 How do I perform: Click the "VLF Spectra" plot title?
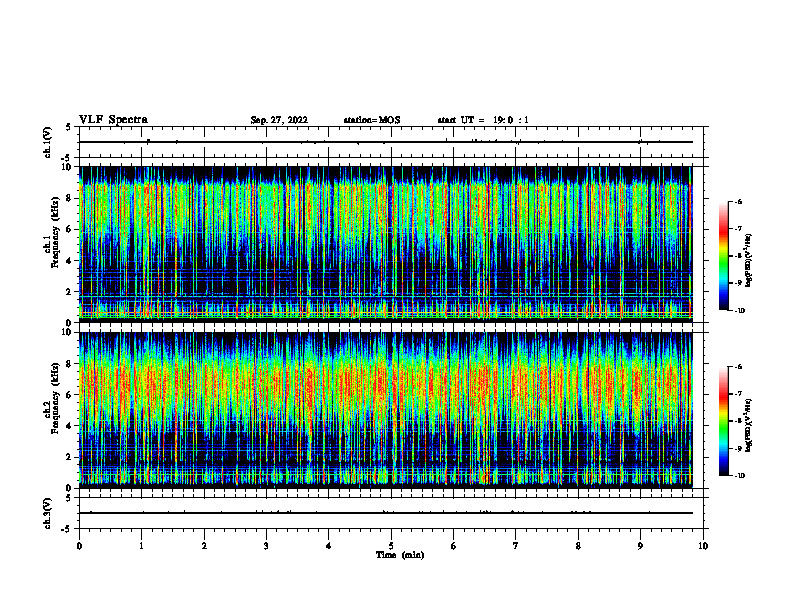(113, 120)
